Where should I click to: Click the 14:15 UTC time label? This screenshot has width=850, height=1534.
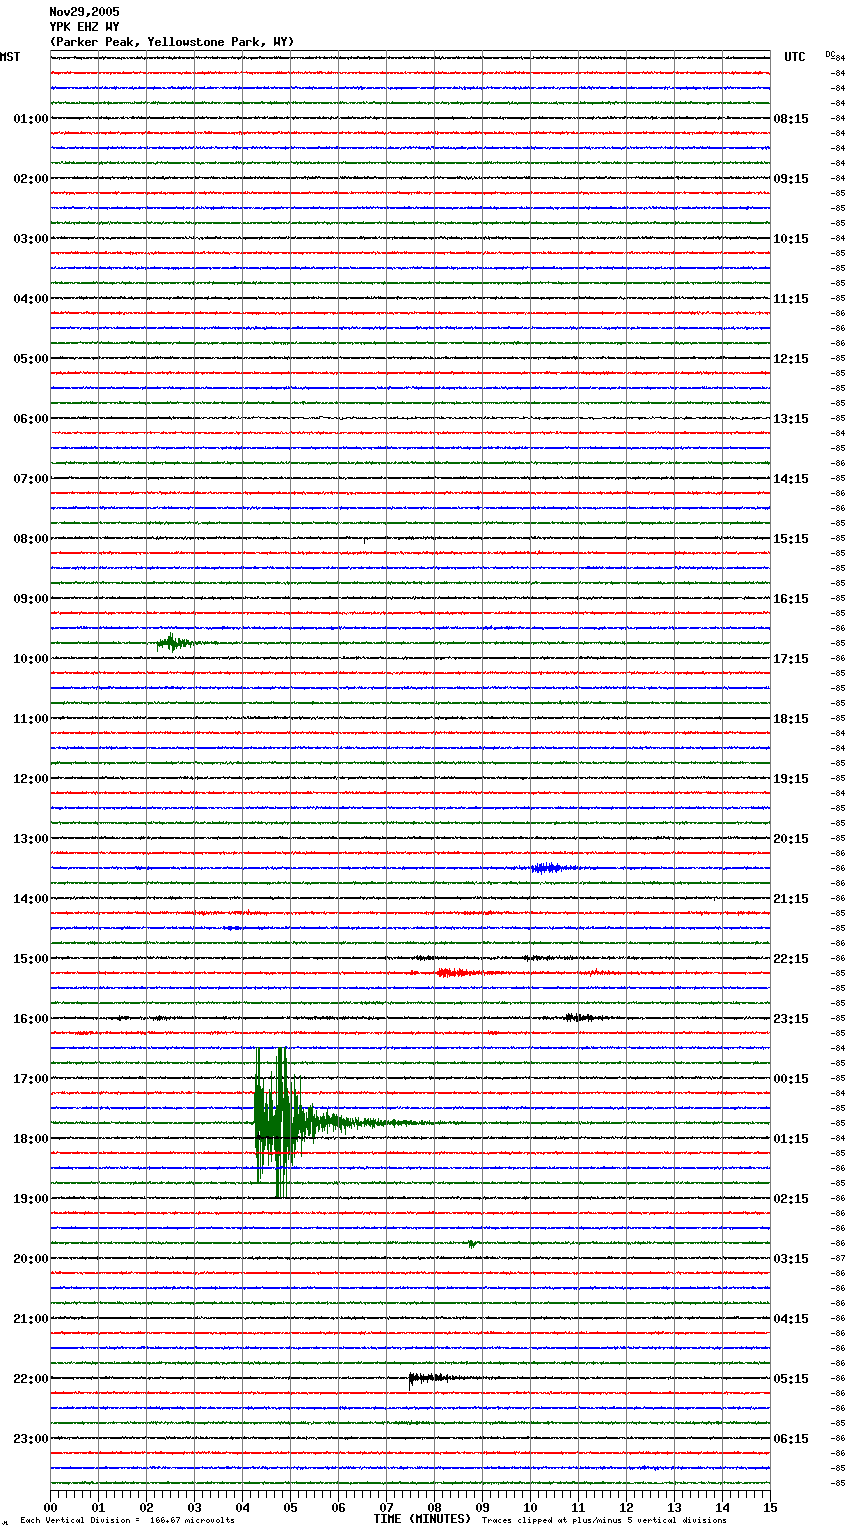pyautogui.click(x=791, y=479)
